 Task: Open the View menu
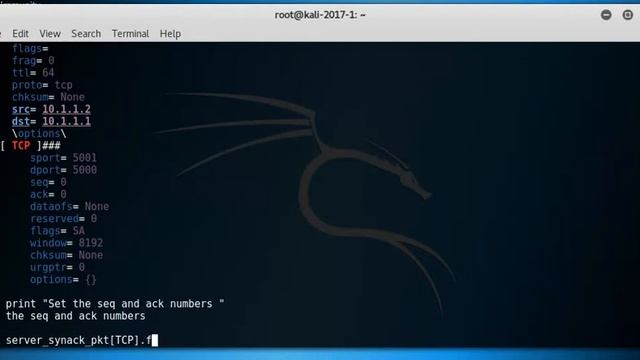click(x=50, y=33)
